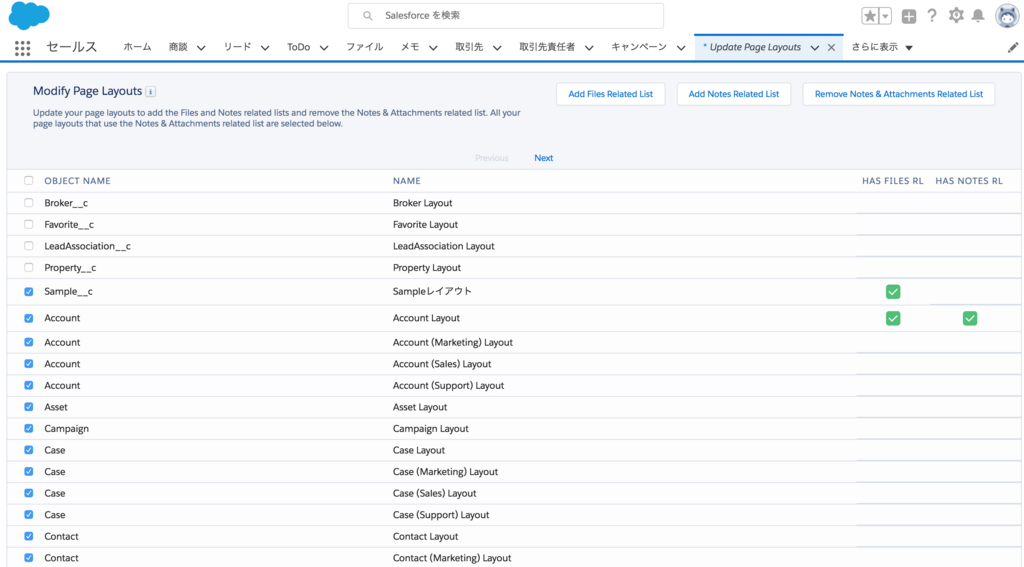Check the LeadAssociation__c row checkbox
1024x567 pixels.
coord(29,246)
